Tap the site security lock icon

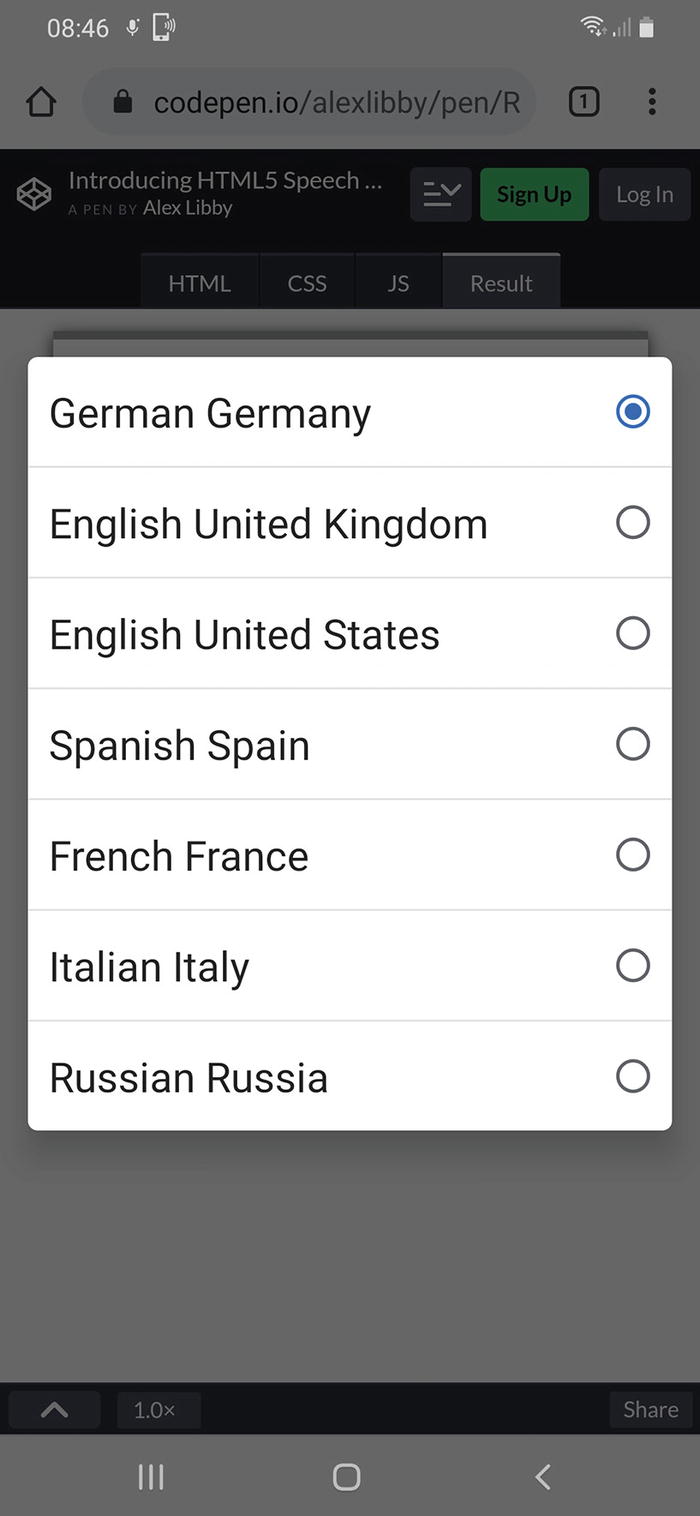tap(123, 102)
